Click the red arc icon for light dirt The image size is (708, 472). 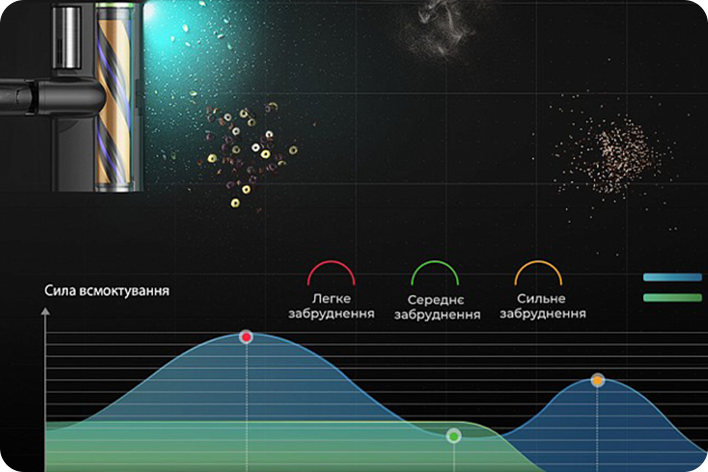click(331, 273)
